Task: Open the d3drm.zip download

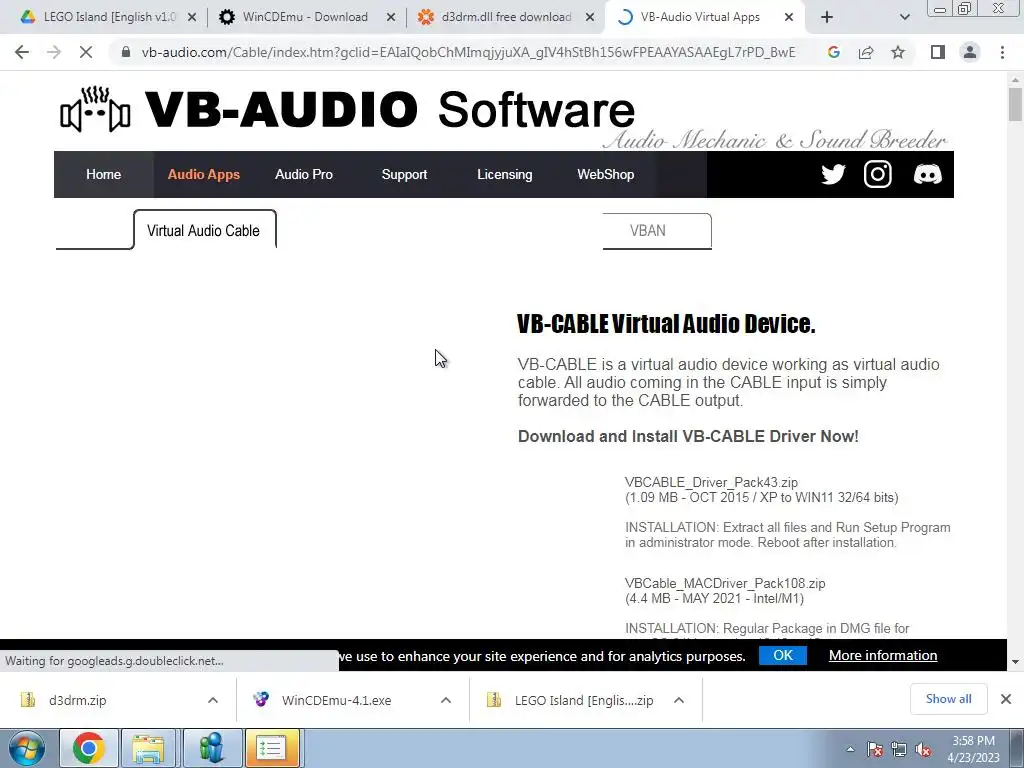Action: click(x=77, y=700)
